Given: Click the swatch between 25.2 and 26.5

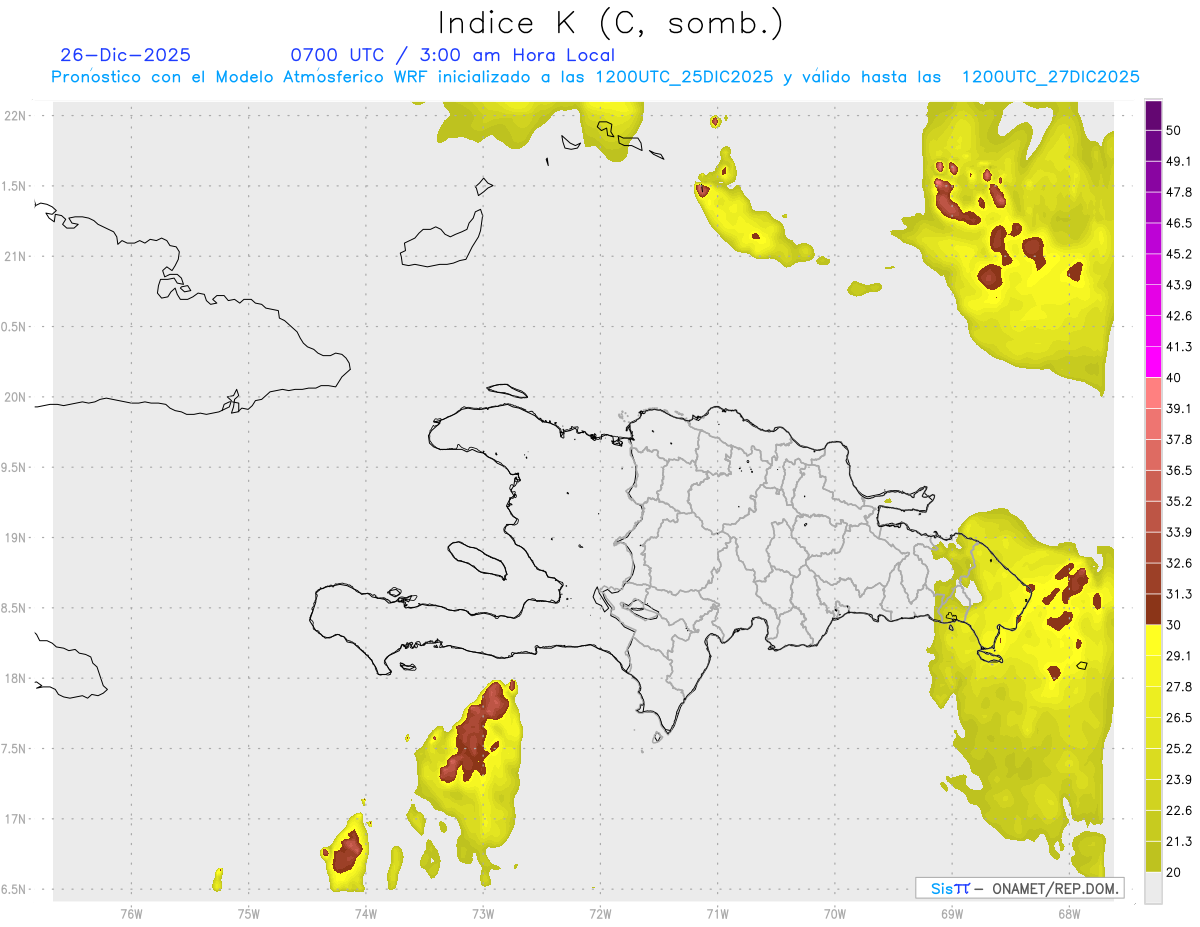Looking at the screenshot, I should coord(1153,733).
